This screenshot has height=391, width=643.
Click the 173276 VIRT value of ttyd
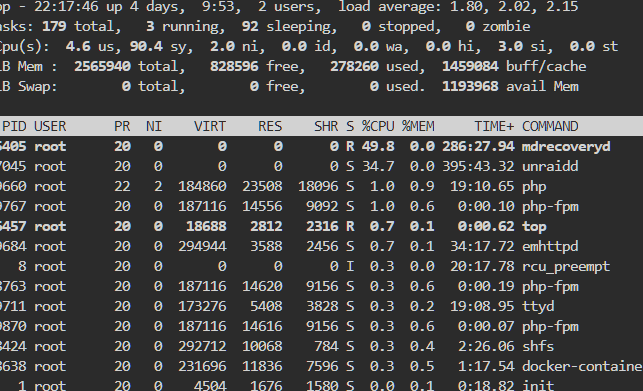[202, 306]
